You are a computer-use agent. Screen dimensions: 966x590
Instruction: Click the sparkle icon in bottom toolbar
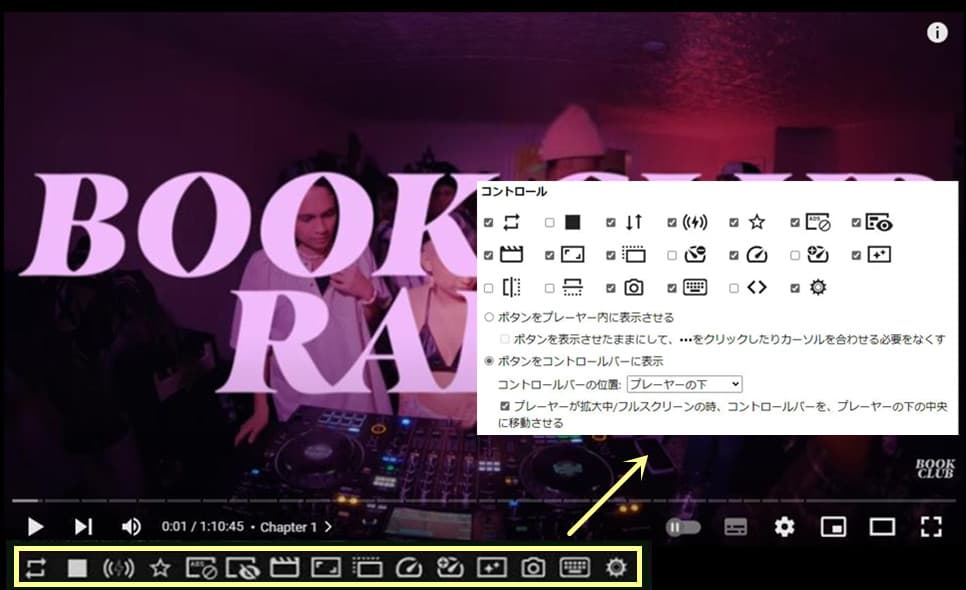(x=492, y=567)
